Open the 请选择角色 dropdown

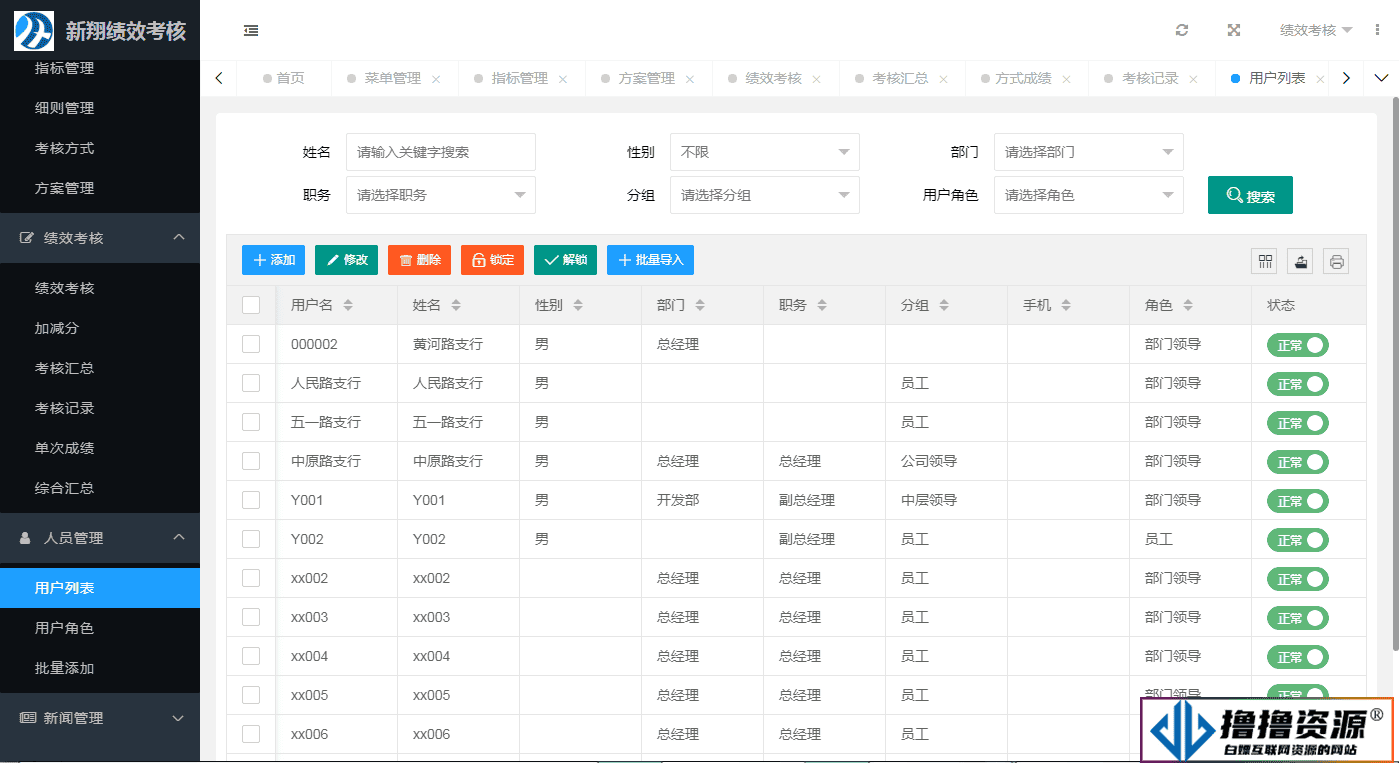click(x=1089, y=195)
